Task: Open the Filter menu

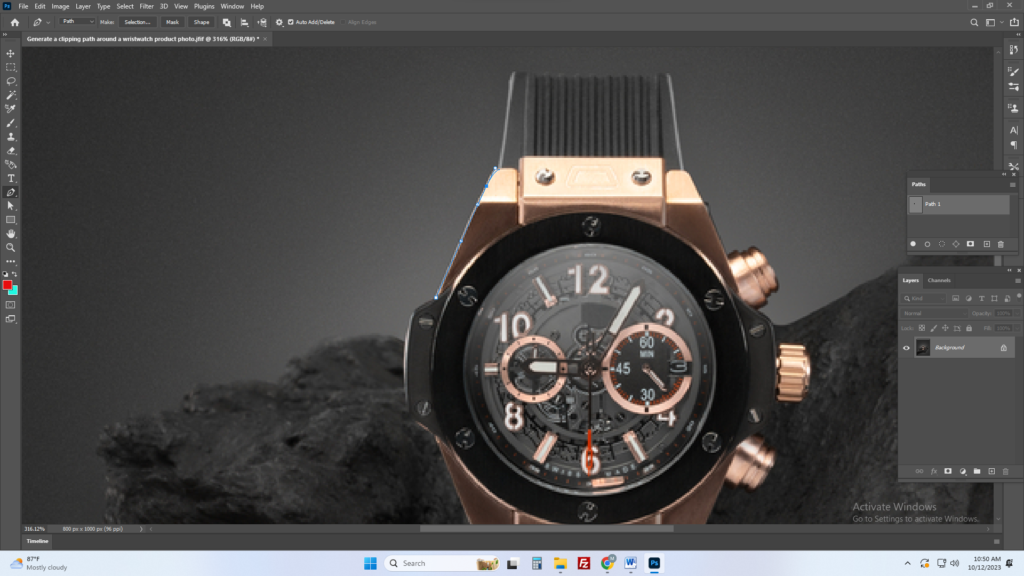Action: click(x=146, y=6)
